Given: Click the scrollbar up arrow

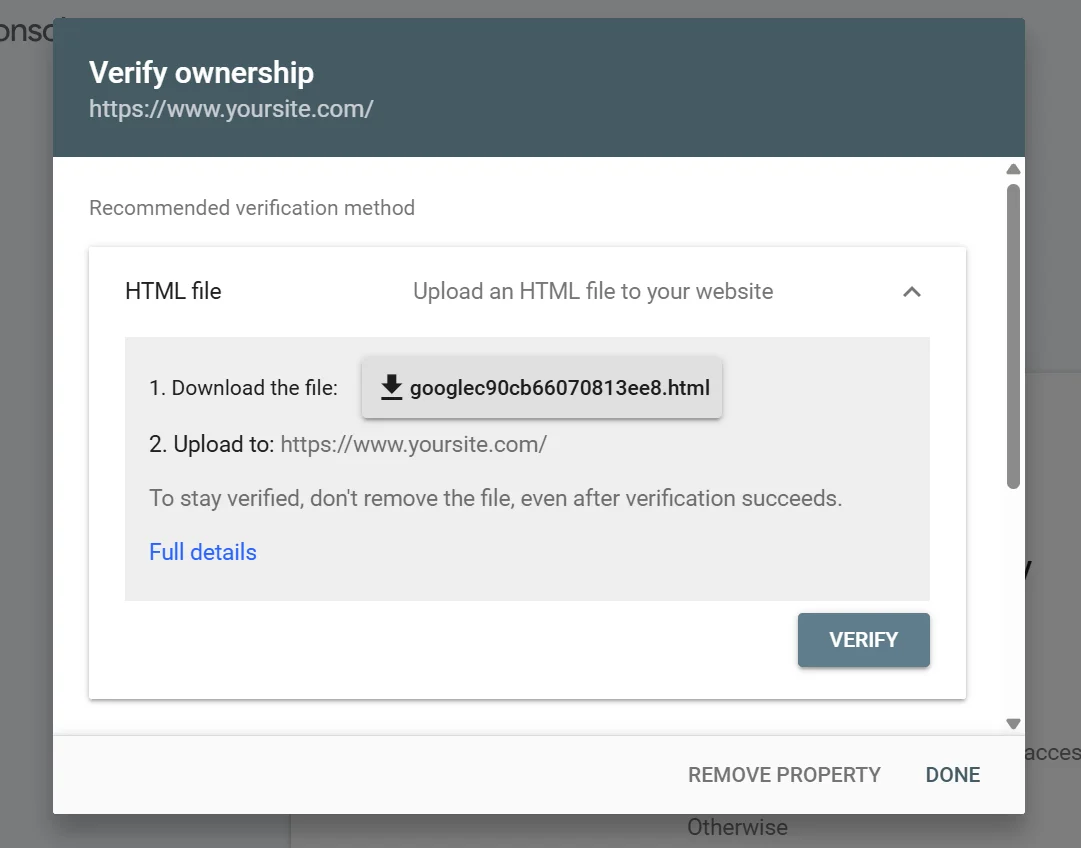Looking at the screenshot, I should click(1013, 169).
